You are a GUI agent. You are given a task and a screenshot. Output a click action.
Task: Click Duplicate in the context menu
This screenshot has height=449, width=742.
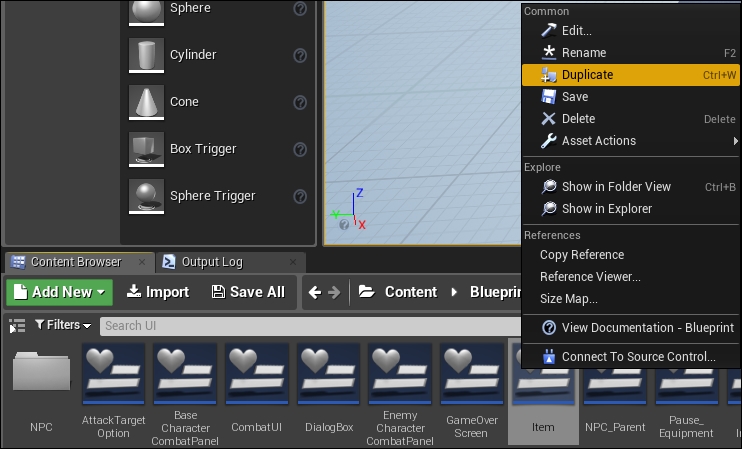pos(630,75)
